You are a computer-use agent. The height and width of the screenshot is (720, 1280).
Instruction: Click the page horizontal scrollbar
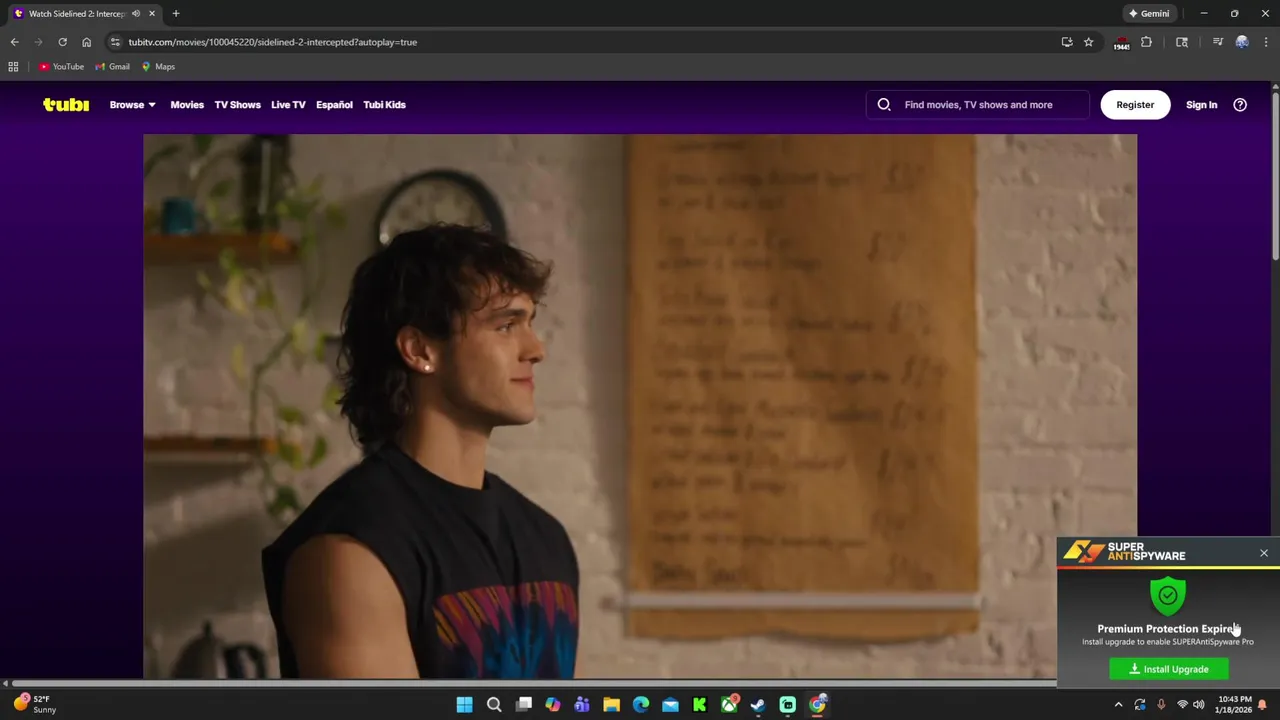533,683
